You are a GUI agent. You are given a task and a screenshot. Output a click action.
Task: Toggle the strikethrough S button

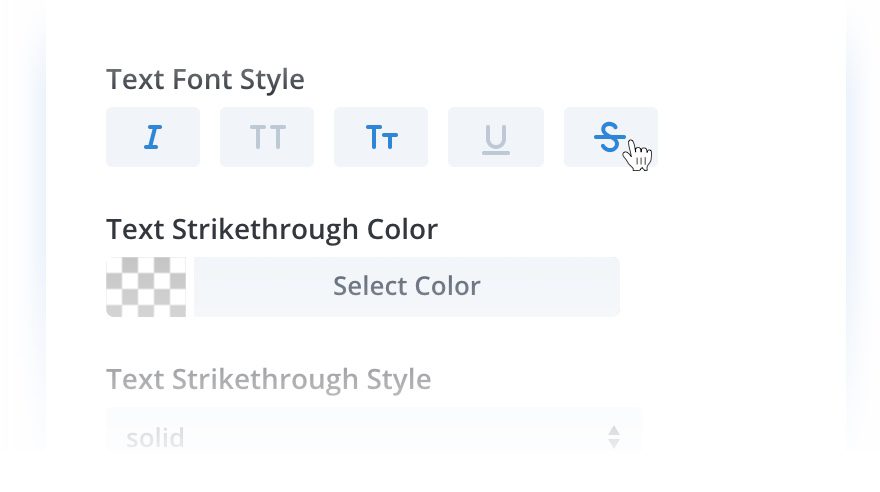tap(610, 137)
